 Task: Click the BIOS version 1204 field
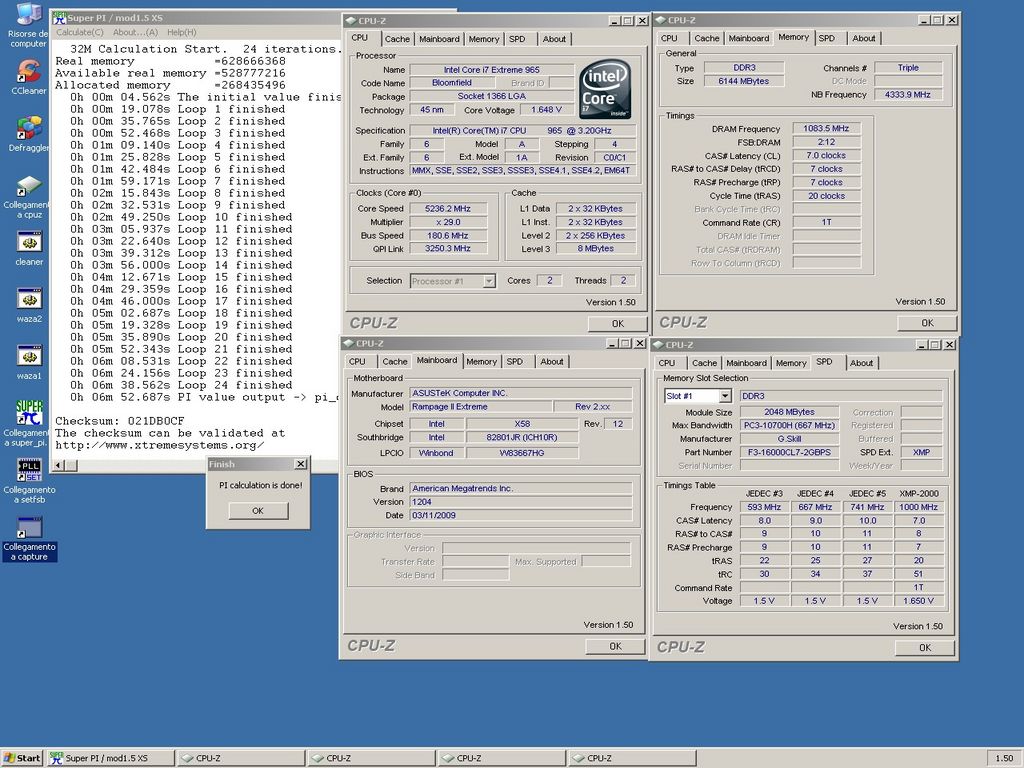(520, 502)
